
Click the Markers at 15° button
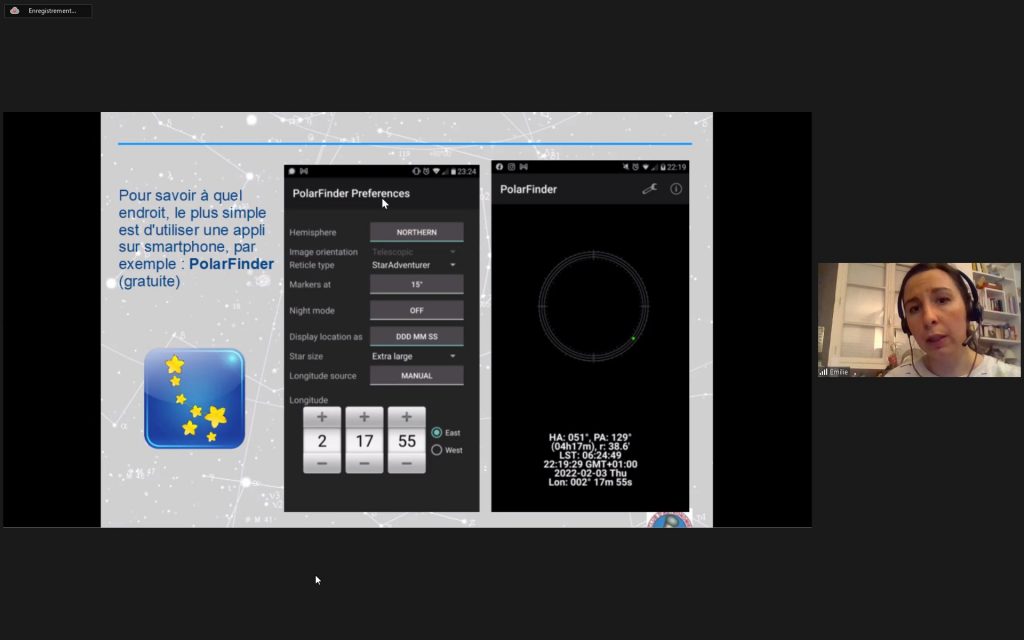(417, 284)
